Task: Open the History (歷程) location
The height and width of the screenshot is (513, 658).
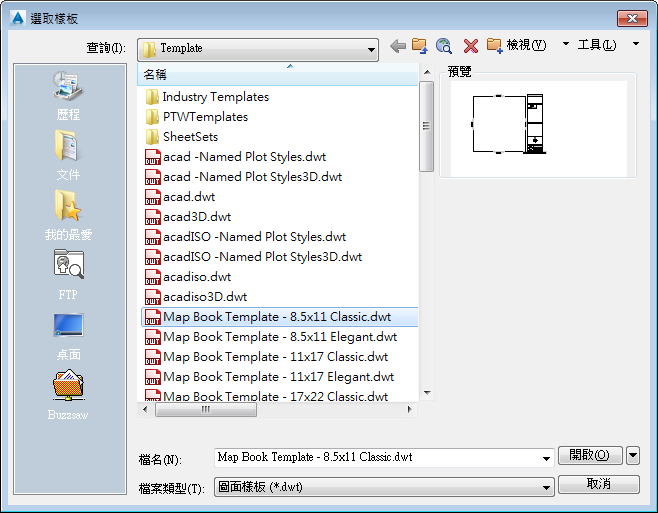Action: pos(68,96)
